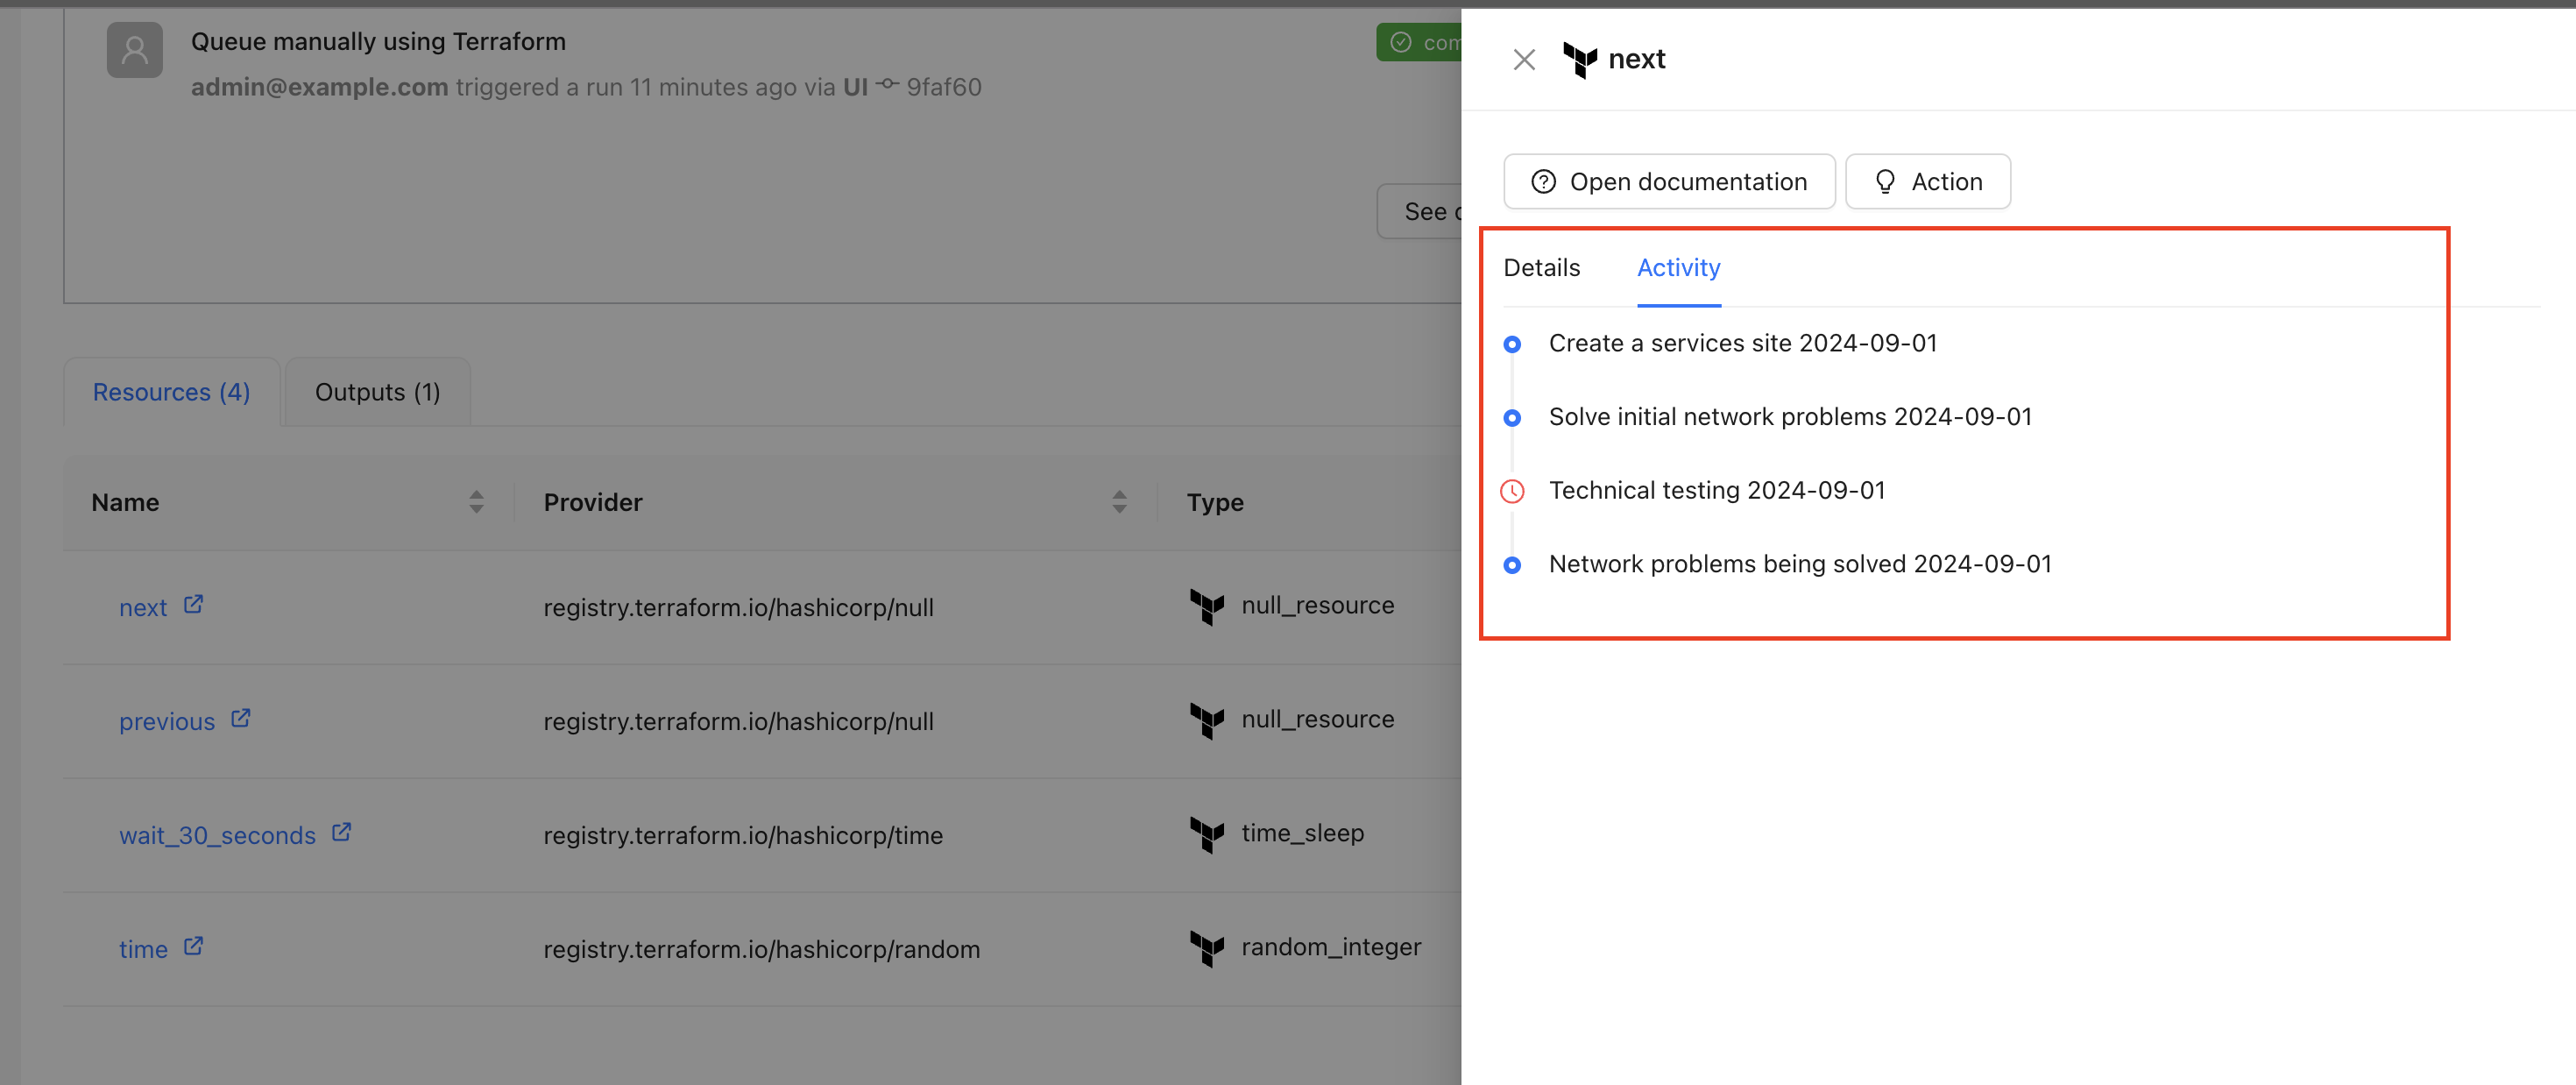Click the red clock icon for Technical testing
This screenshot has height=1085, width=2576.
click(x=1512, y=491)
